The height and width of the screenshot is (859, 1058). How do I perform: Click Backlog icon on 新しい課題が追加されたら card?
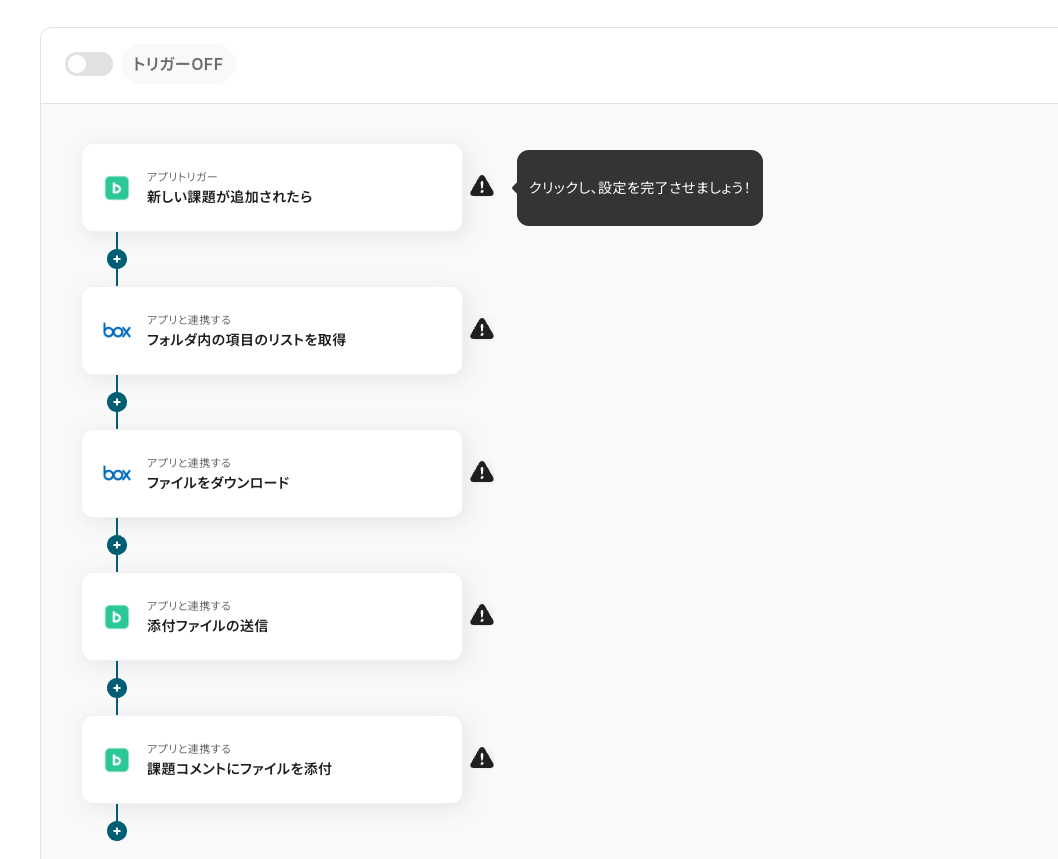[x=117, y=188]
